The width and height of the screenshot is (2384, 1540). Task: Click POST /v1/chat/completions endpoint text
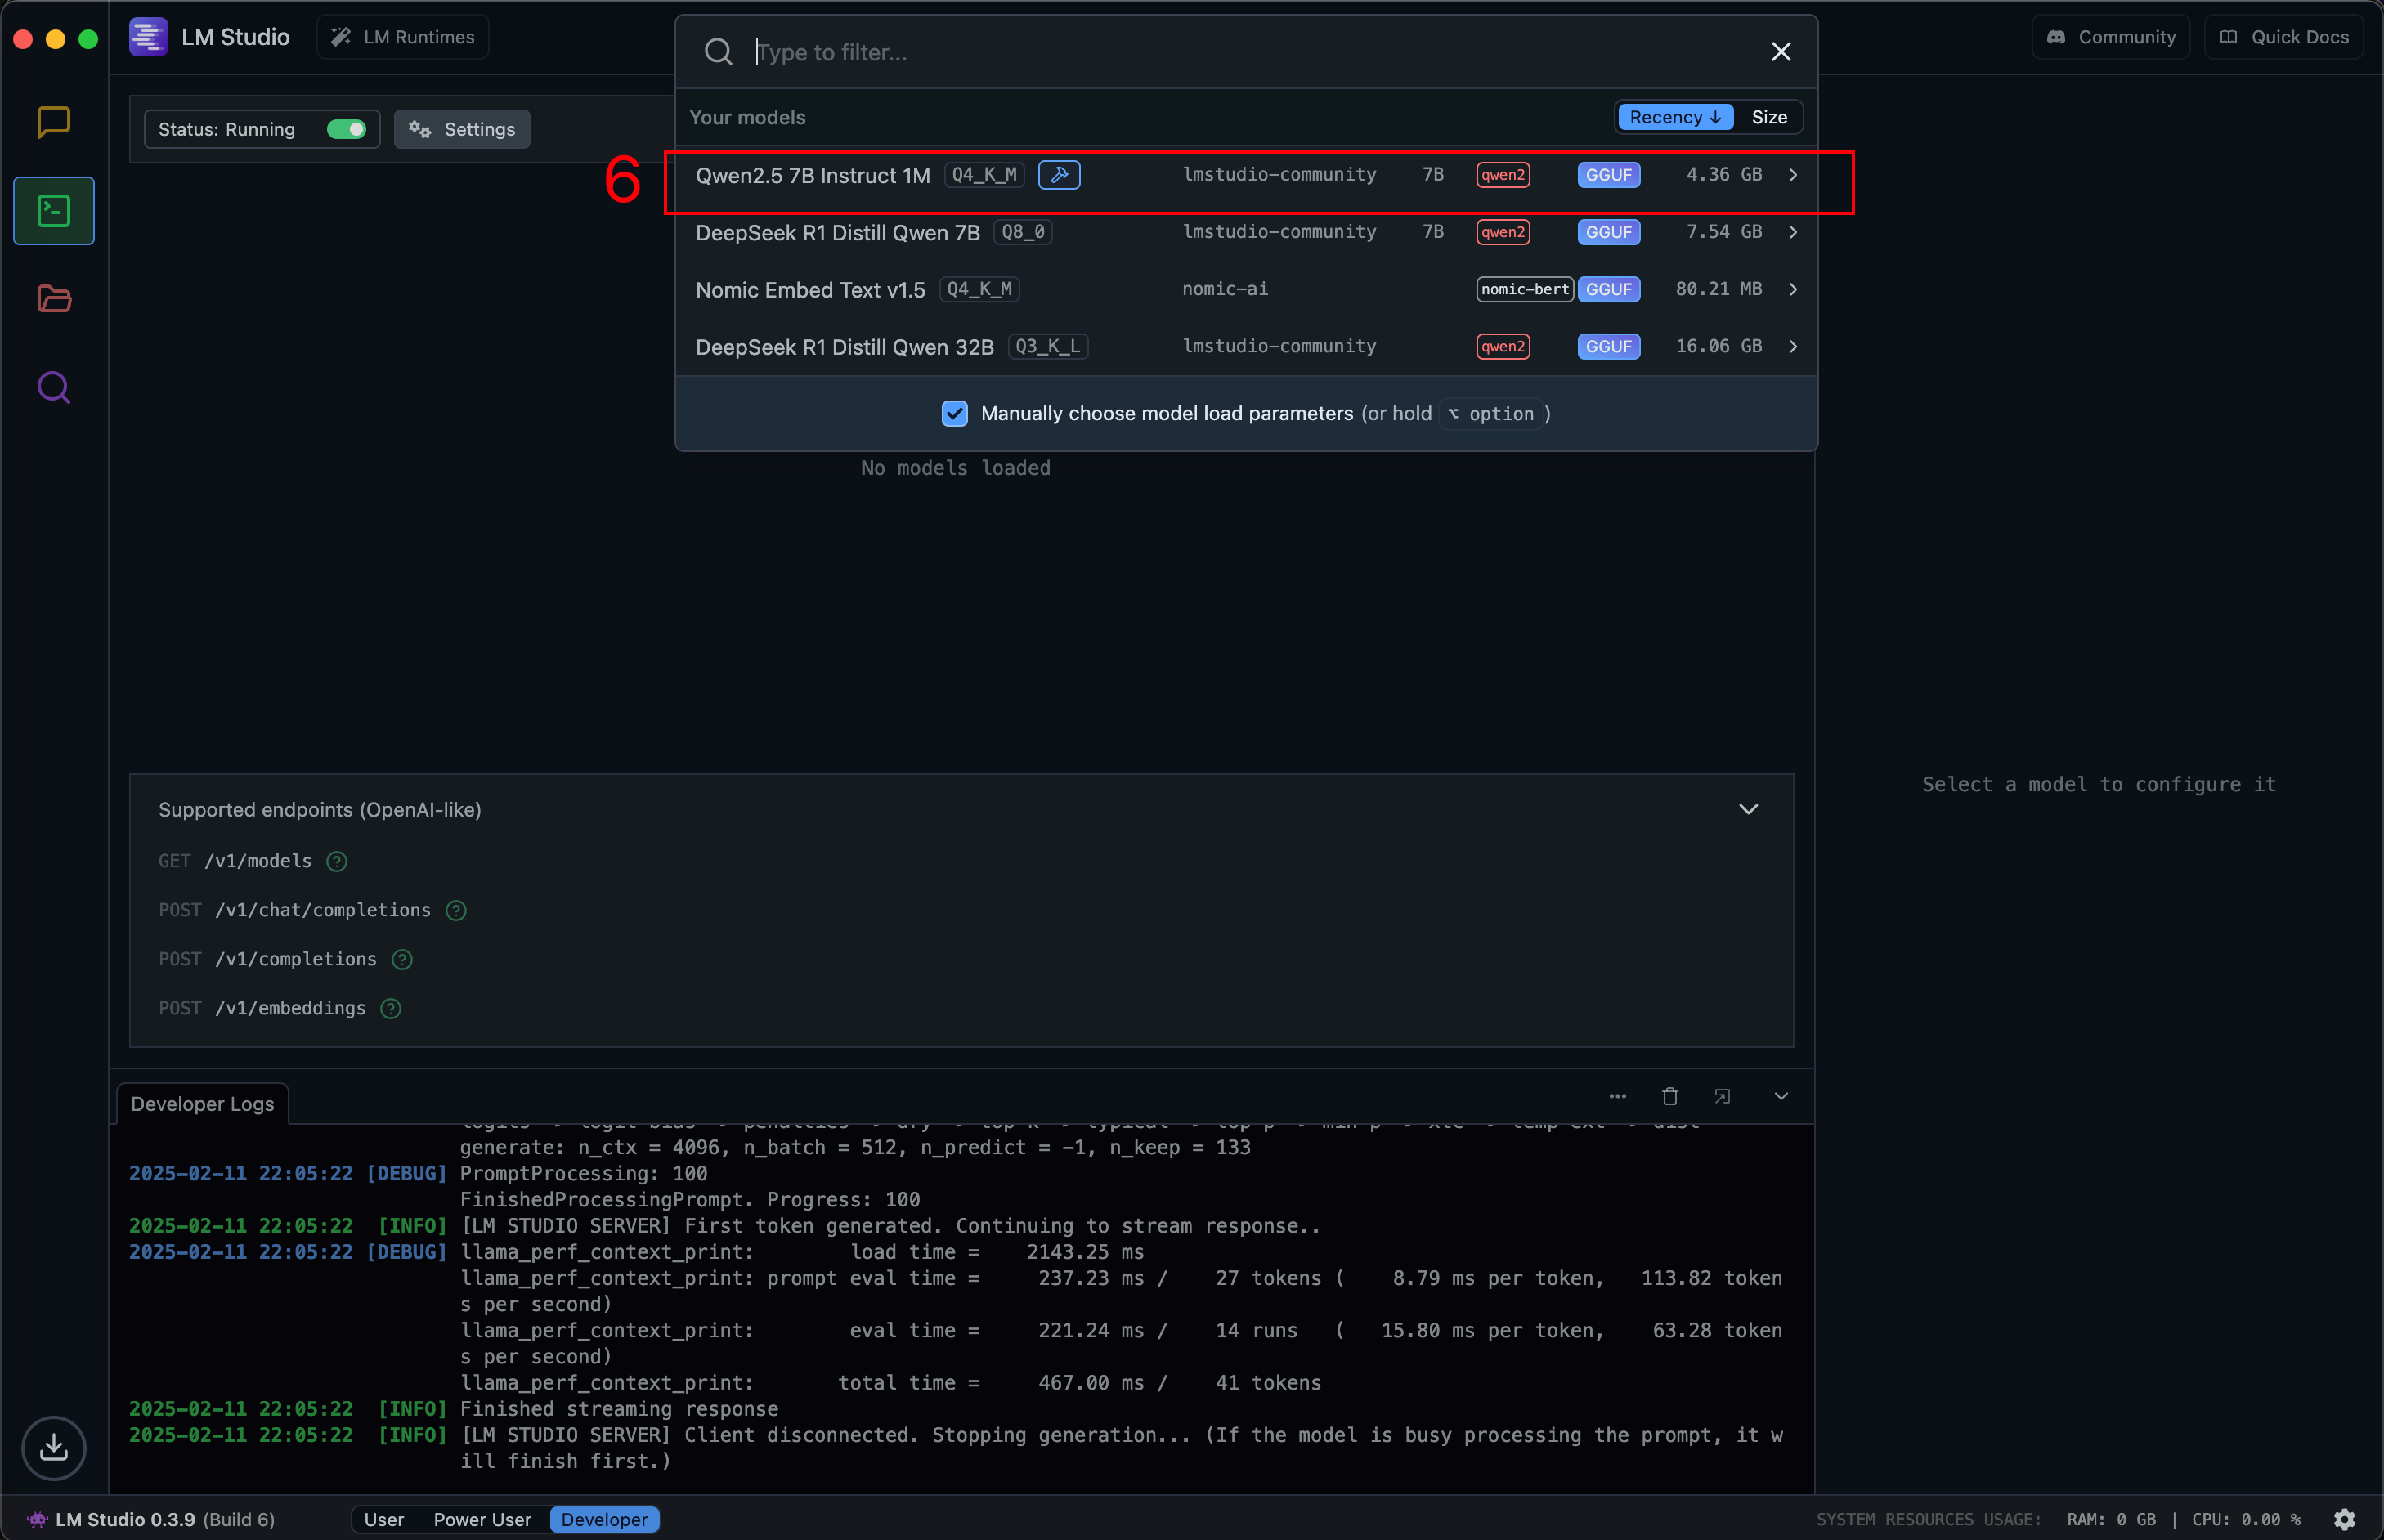coord(295,910)
